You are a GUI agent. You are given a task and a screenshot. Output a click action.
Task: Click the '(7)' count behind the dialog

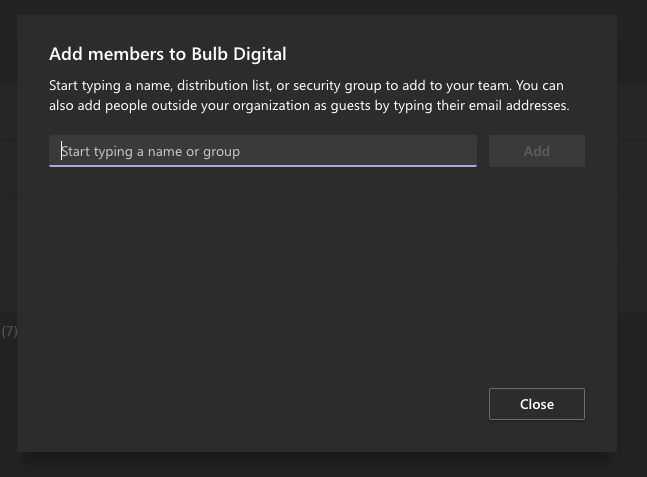point(9,331)
